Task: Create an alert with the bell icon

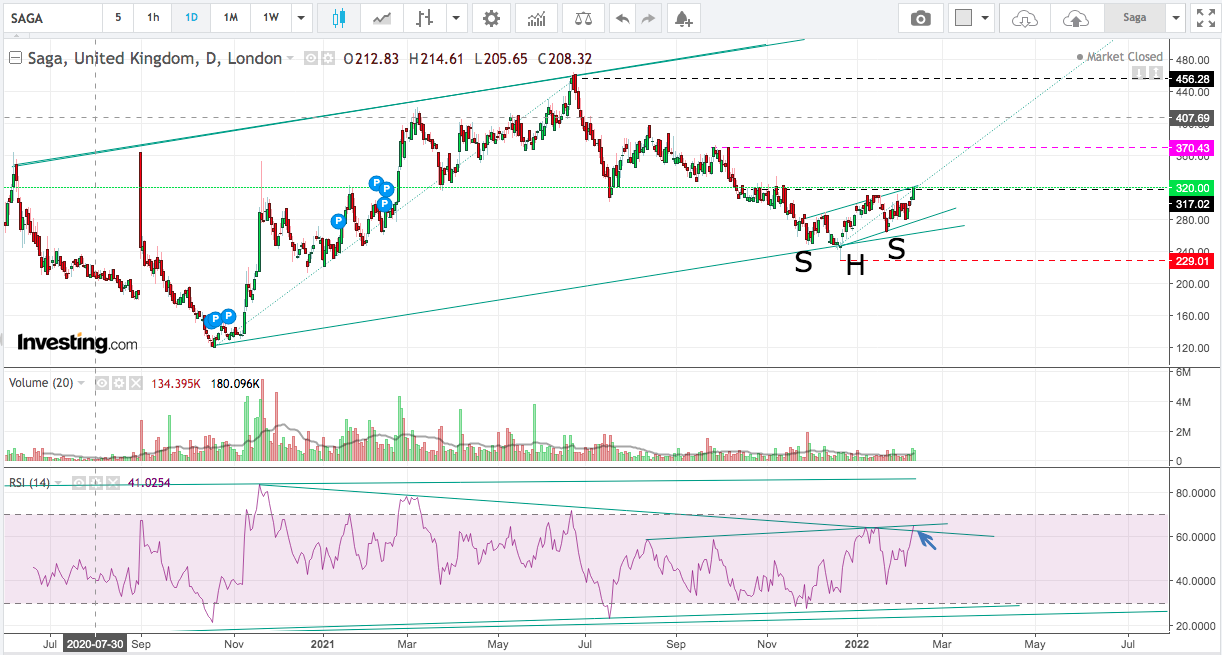Action: (683, 18)
